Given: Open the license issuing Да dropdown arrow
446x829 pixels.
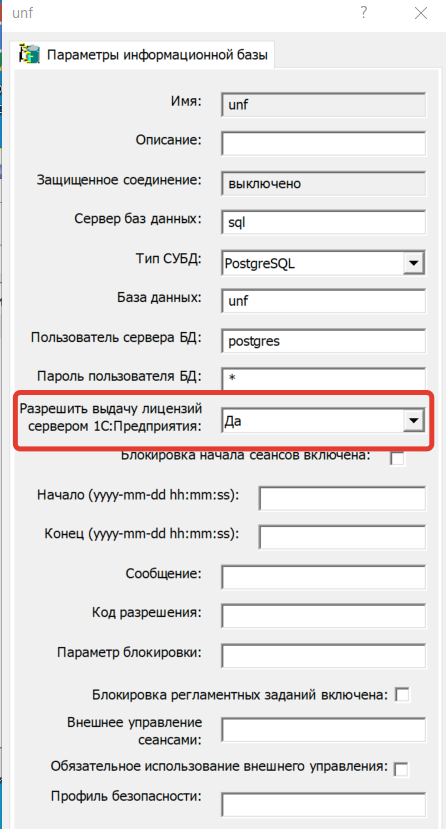Looking at the screenshot, I should pyautogui.click(x=414, y=421).
